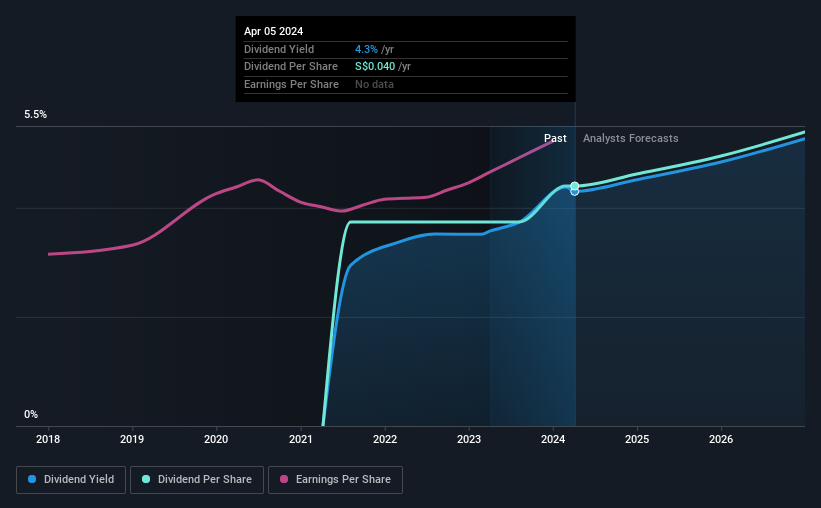Click the 2026 x-axis label

click(x=721, y=439)
